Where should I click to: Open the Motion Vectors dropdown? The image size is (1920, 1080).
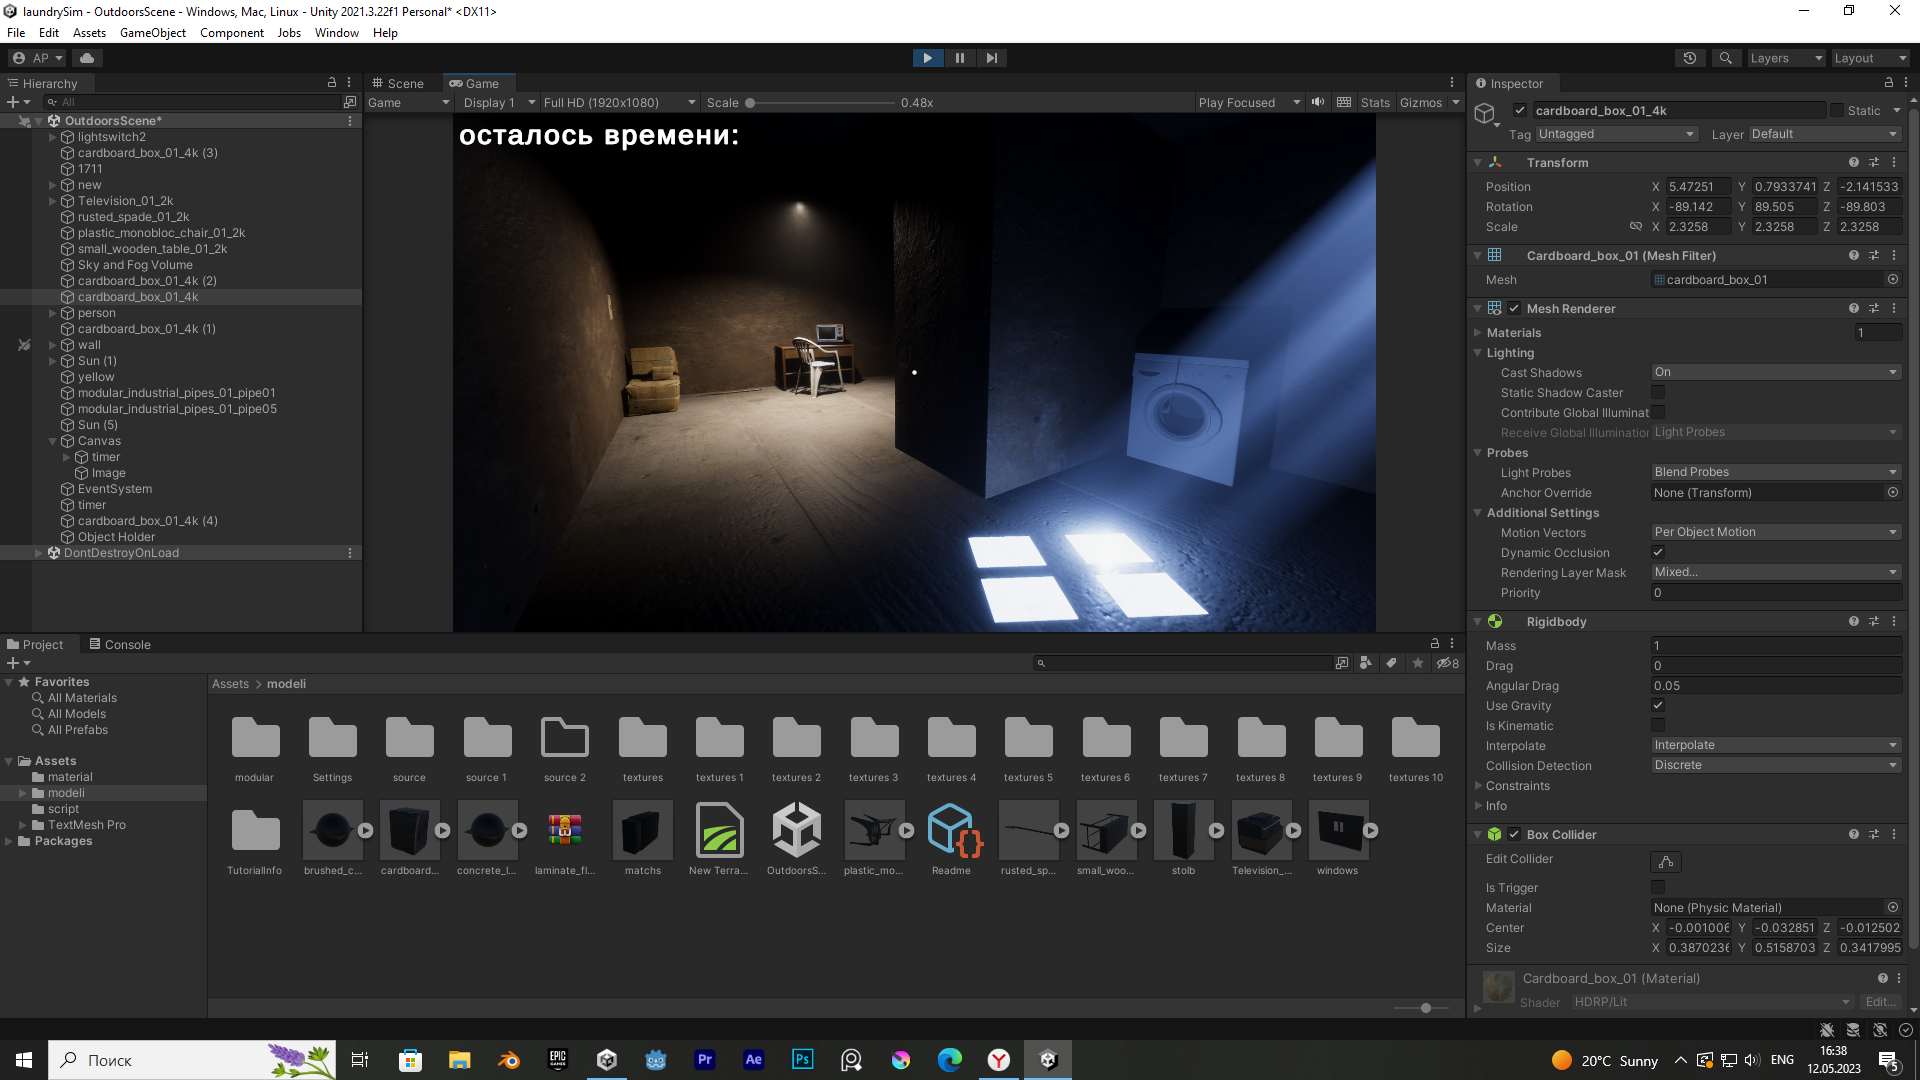click(x=1776, y=532)
